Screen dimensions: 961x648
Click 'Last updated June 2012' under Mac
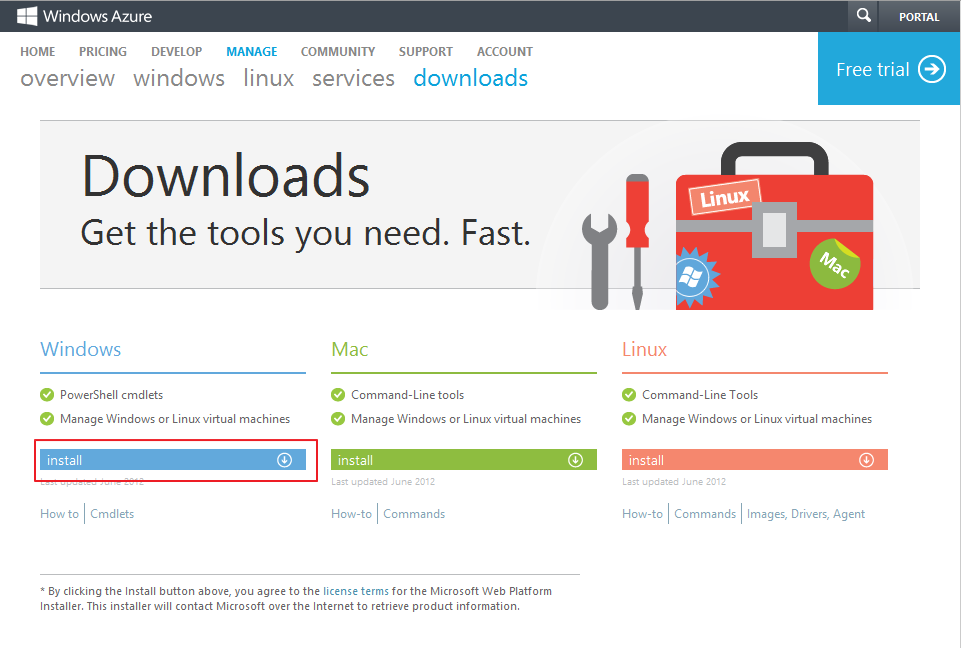[383, 482]
